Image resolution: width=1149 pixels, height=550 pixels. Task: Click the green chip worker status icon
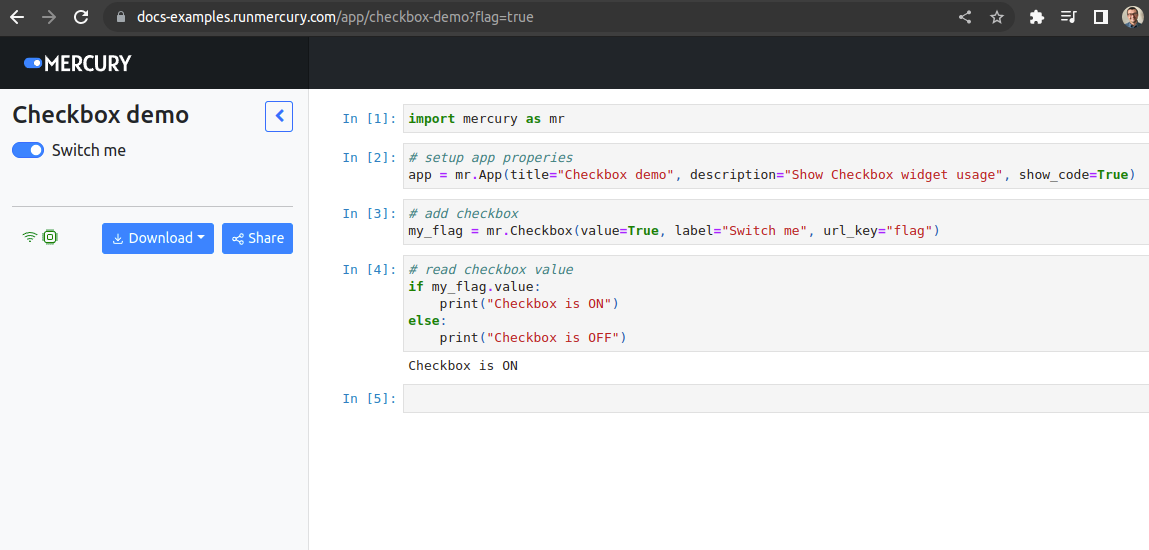[50, 237]
